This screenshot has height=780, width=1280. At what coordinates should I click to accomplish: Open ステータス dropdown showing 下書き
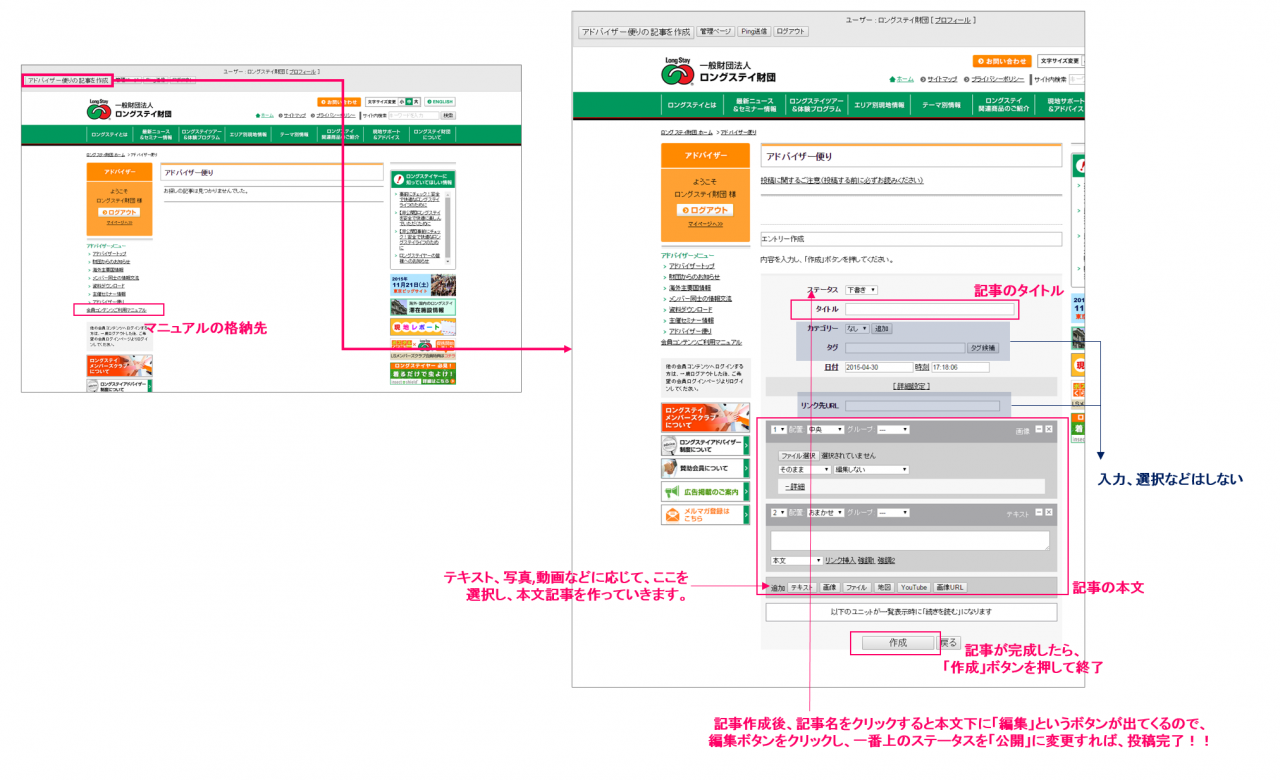coord(861,290)
